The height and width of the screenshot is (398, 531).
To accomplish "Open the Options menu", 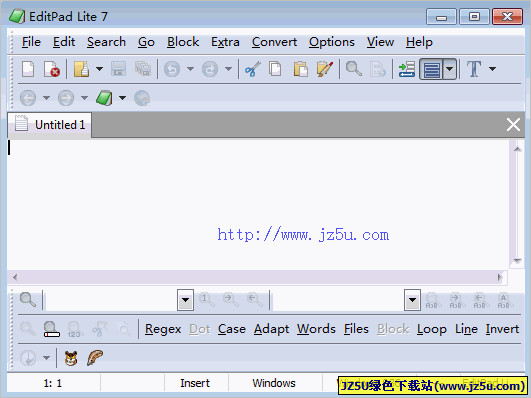I will point(332,42).
